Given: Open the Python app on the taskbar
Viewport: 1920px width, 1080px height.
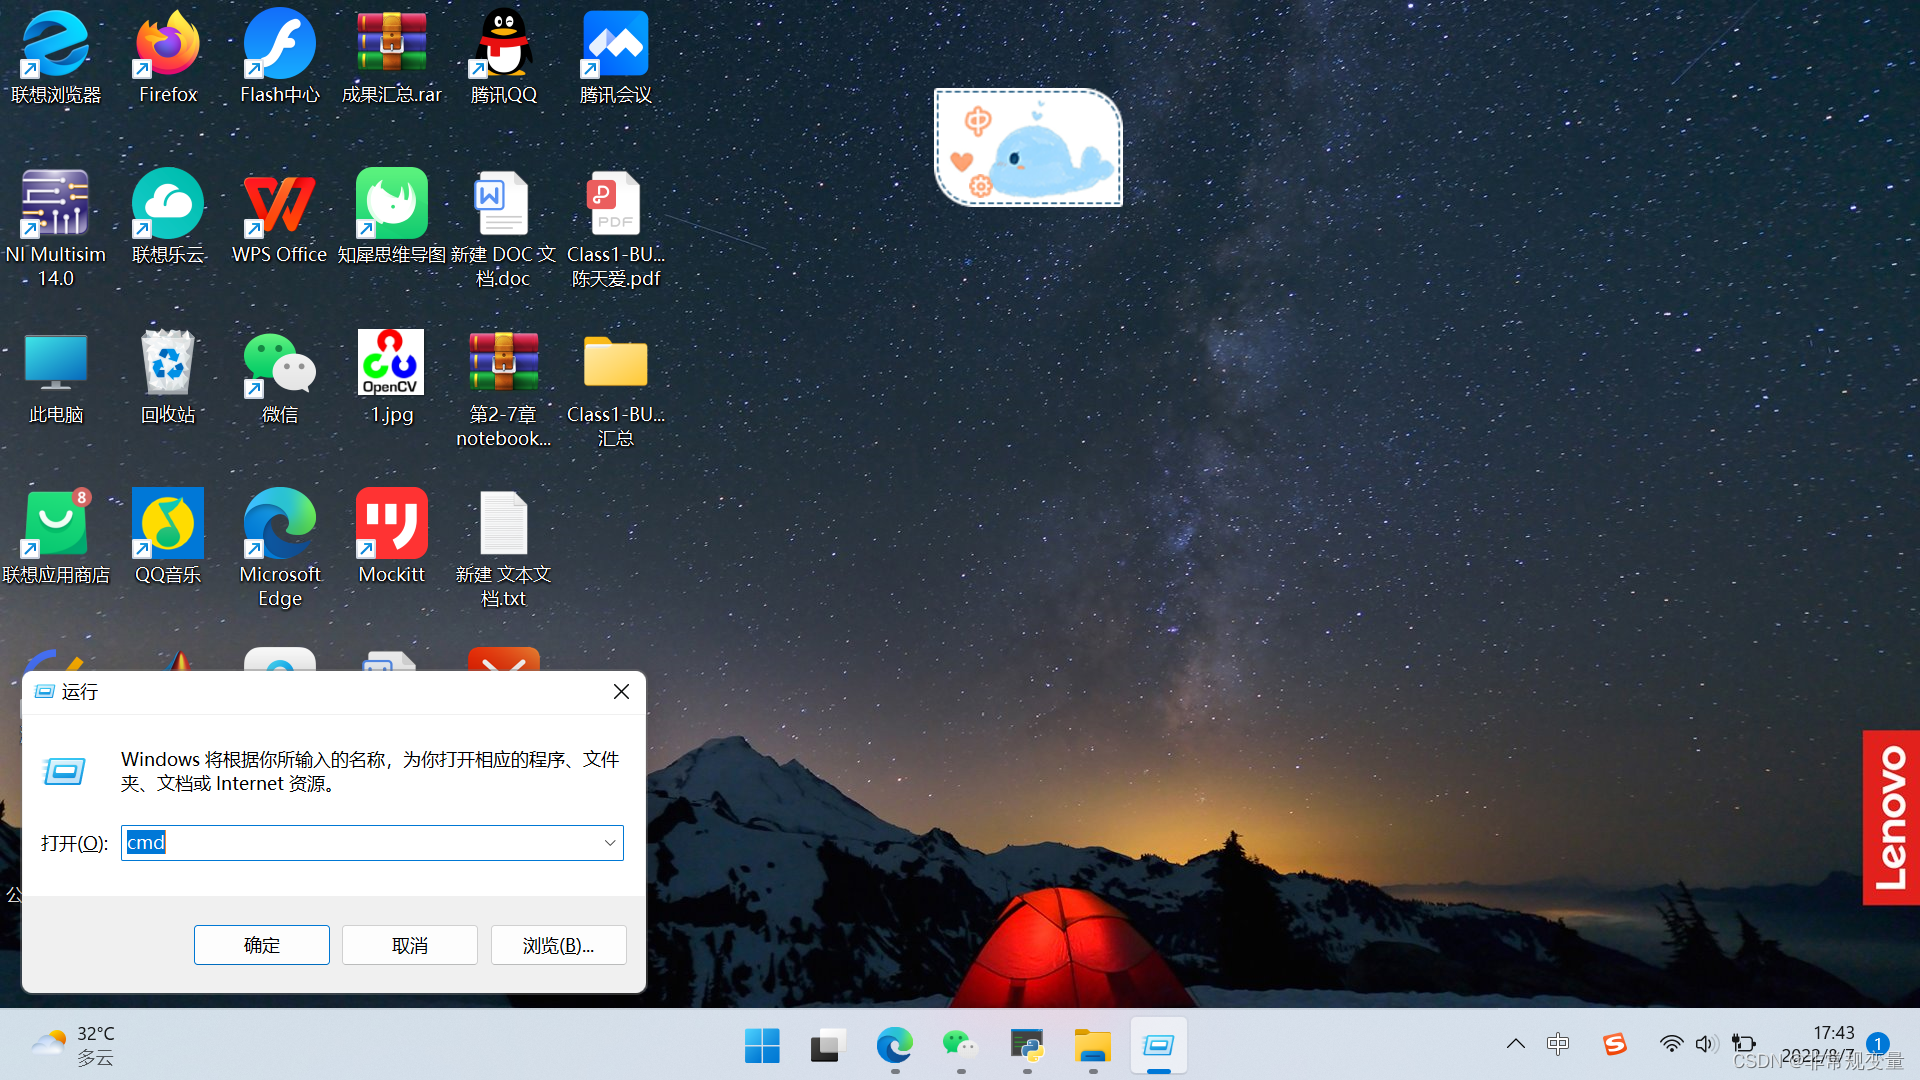Looking at the screenshot, I should (x=1026, y=1045).
